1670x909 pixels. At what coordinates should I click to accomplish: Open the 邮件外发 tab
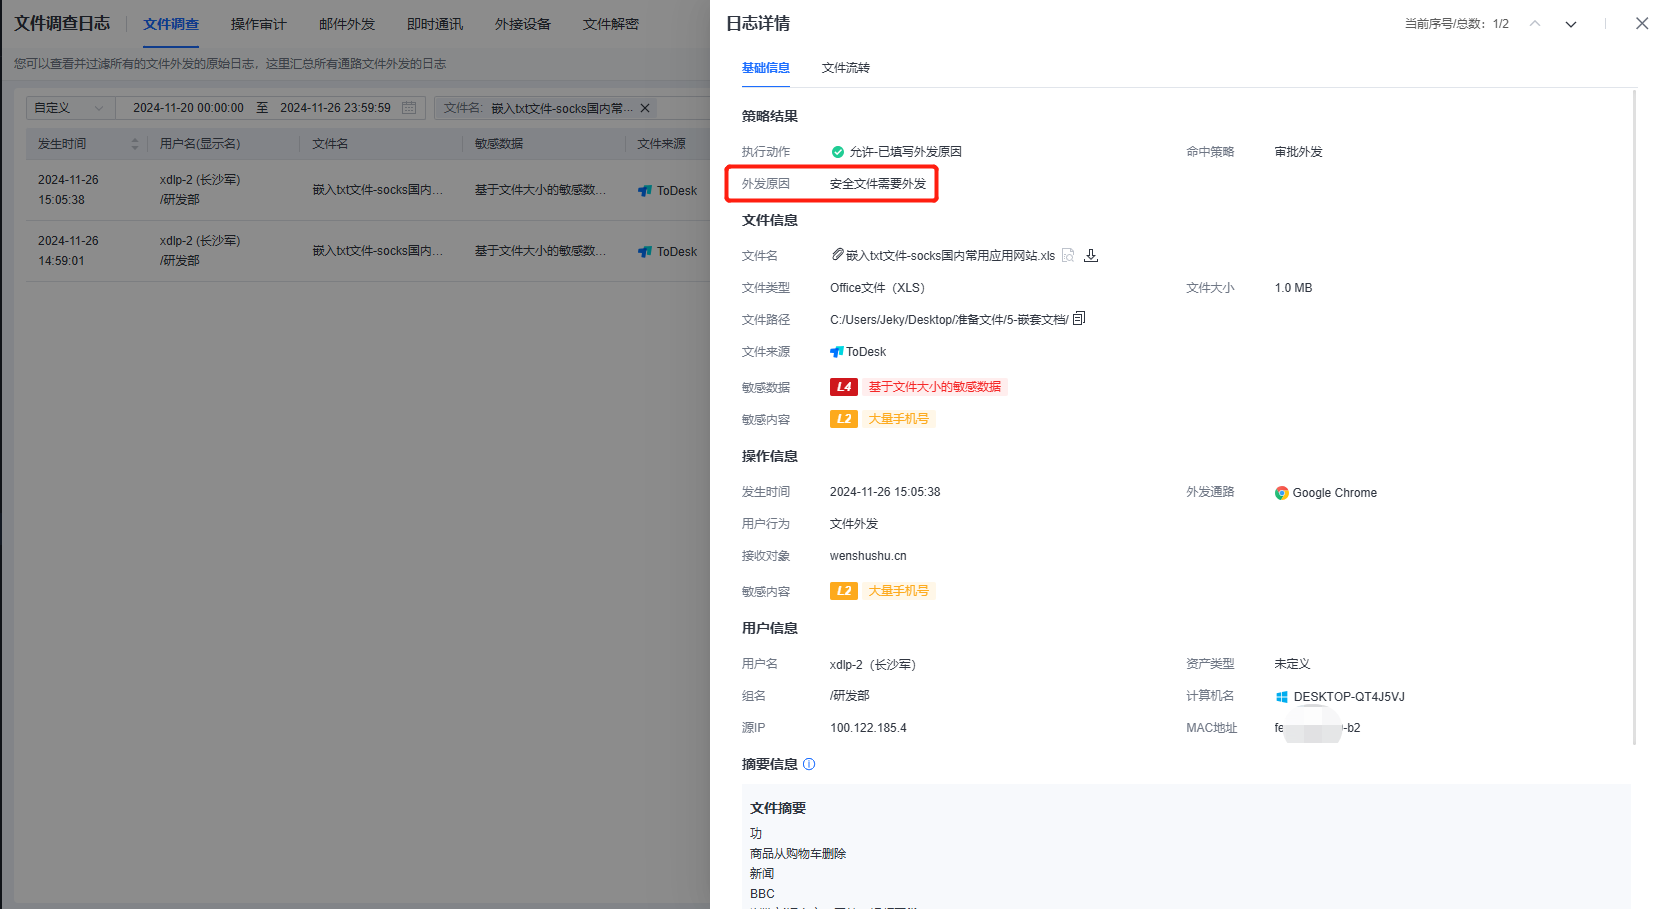tap(346, 24)
